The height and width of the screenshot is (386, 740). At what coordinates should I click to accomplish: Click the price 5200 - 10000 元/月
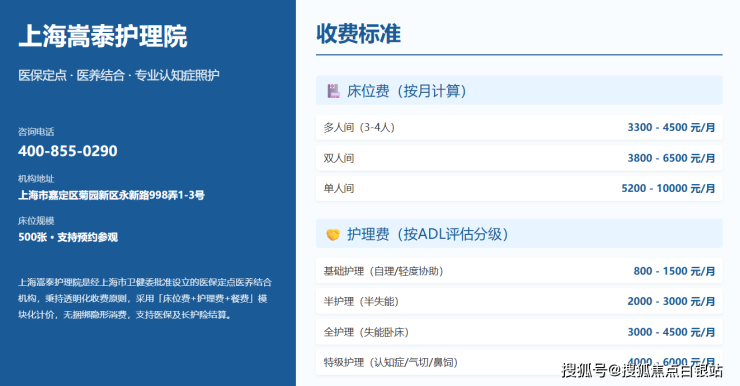click(668, 188)
